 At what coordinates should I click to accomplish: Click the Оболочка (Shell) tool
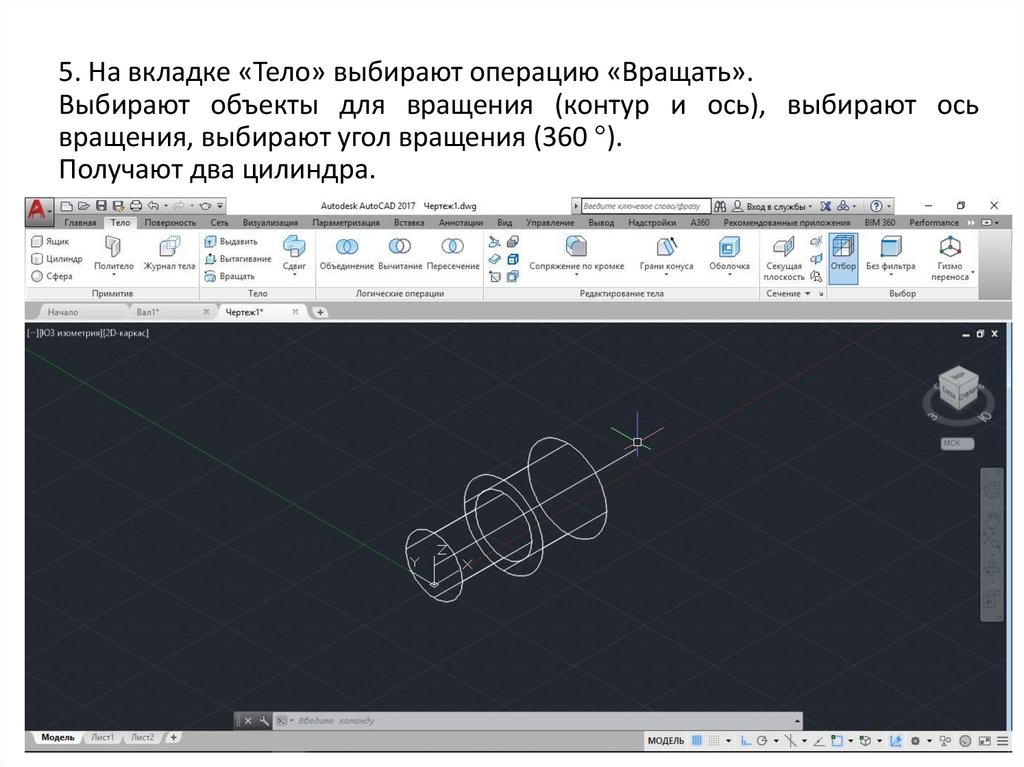point(729,253)
